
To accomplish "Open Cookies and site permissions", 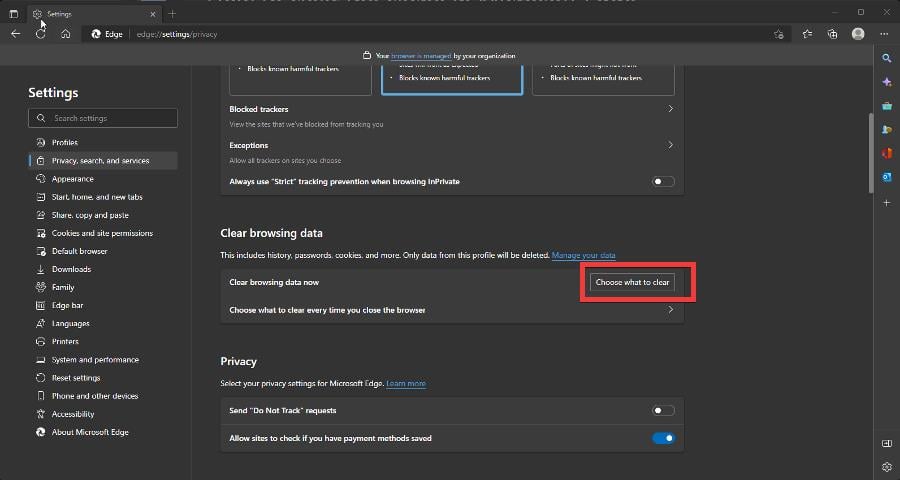I will point(103,233).
